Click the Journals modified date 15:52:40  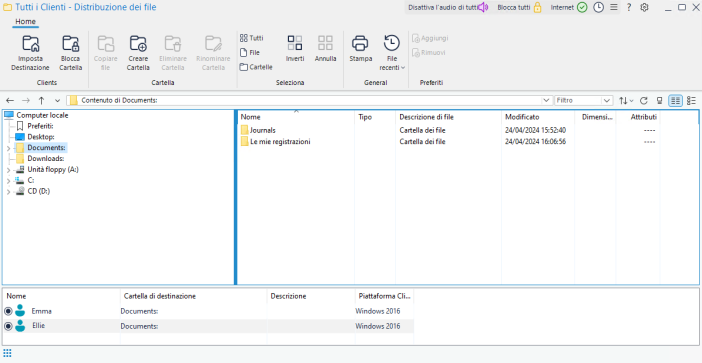pos(535,130)
